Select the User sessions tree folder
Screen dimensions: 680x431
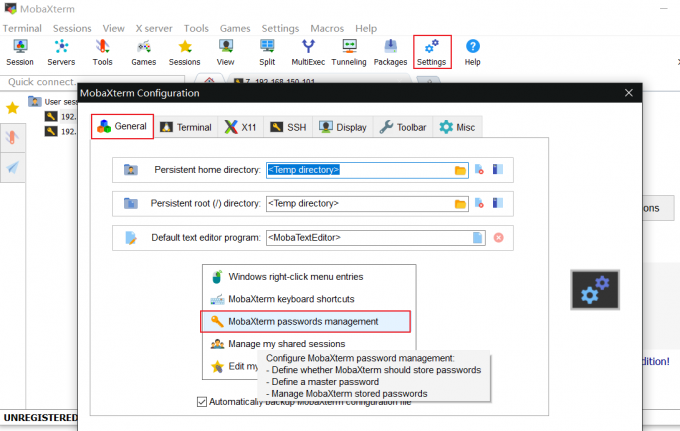click(x=53, y=102)
